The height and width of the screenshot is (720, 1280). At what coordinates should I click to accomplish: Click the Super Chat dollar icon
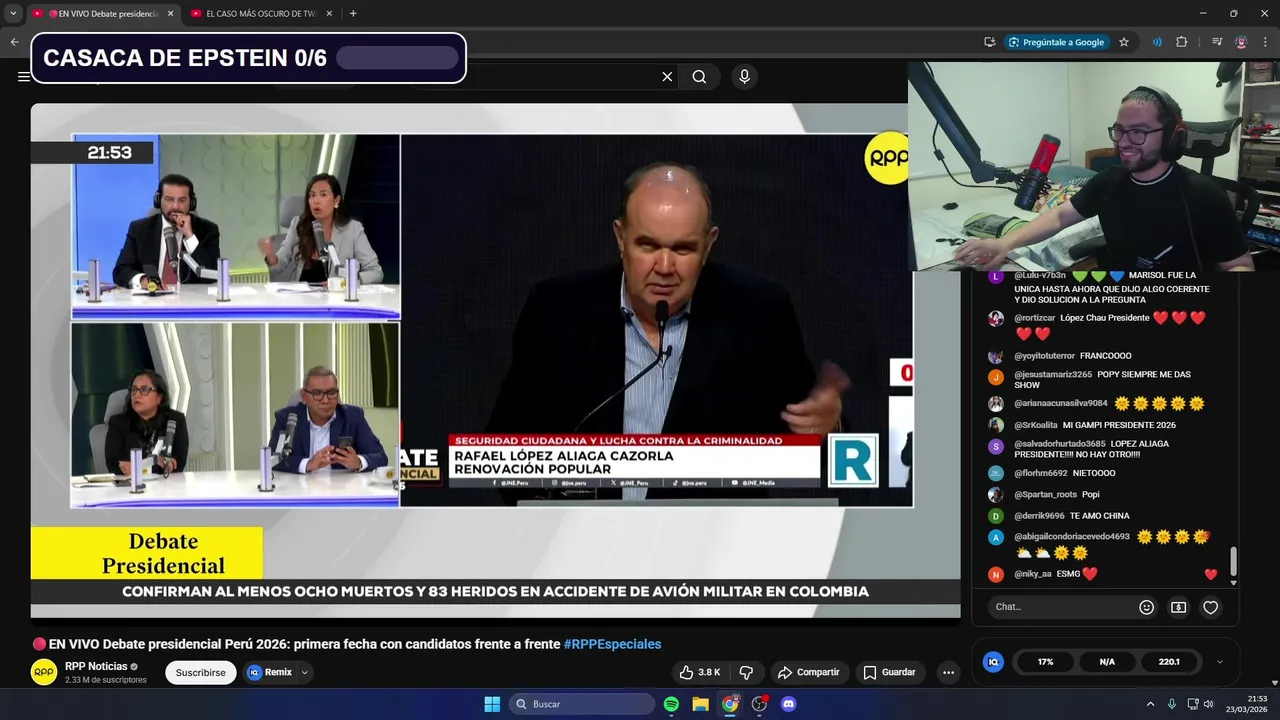click(x=1179, y=607)
